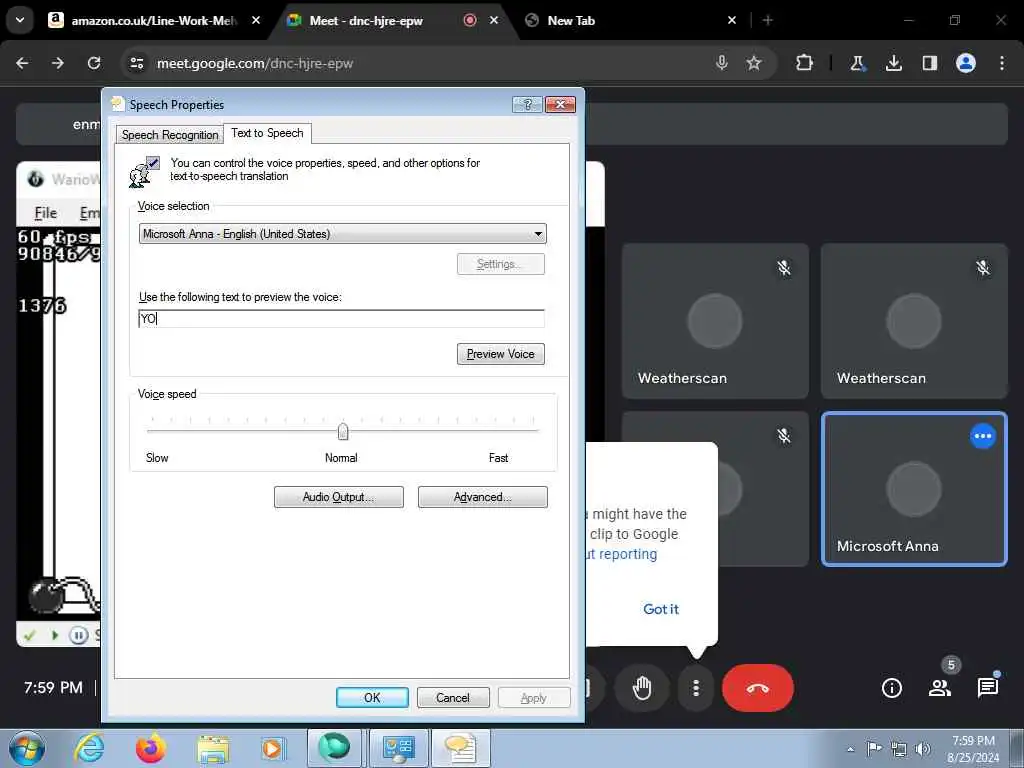Switch to Control Panel window on taskbar

pos(398,748)
